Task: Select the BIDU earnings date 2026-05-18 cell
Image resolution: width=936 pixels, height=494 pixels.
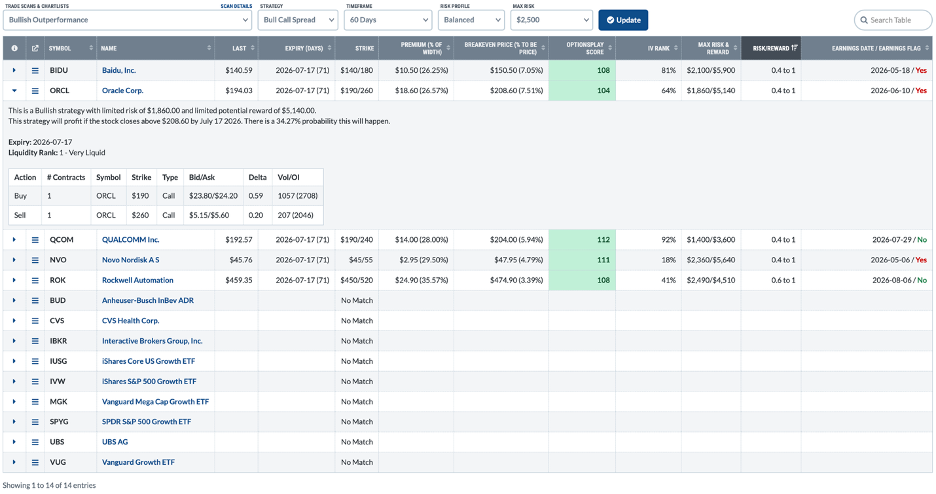Action: tap(867, 70)
